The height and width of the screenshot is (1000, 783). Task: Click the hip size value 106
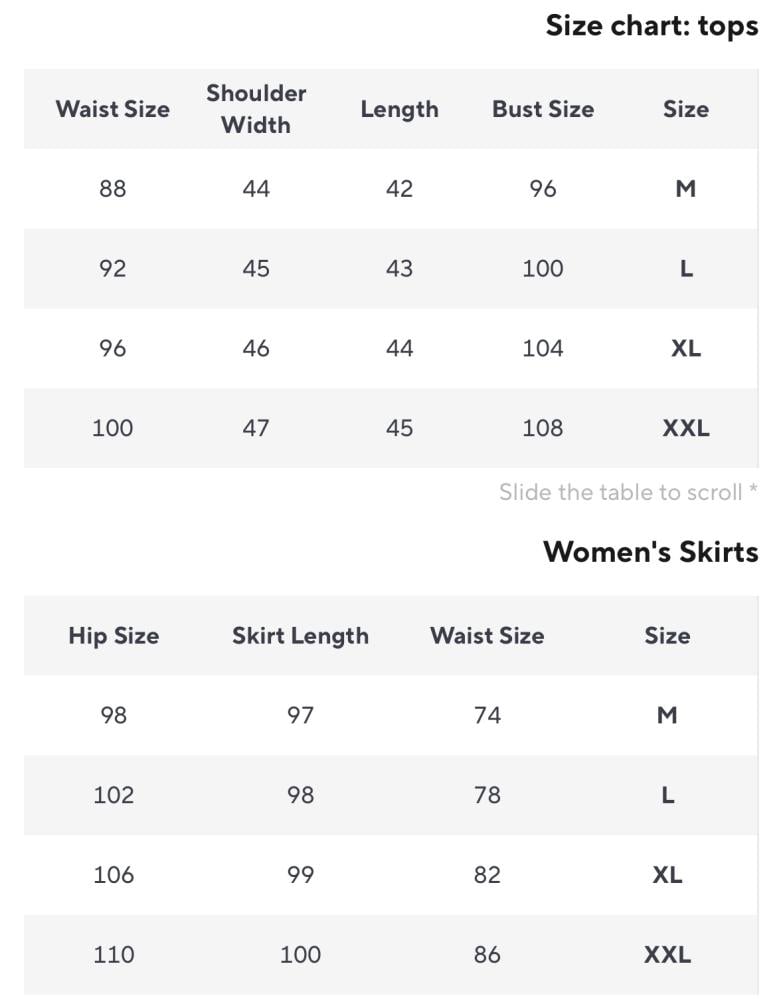tap(113, 875)
